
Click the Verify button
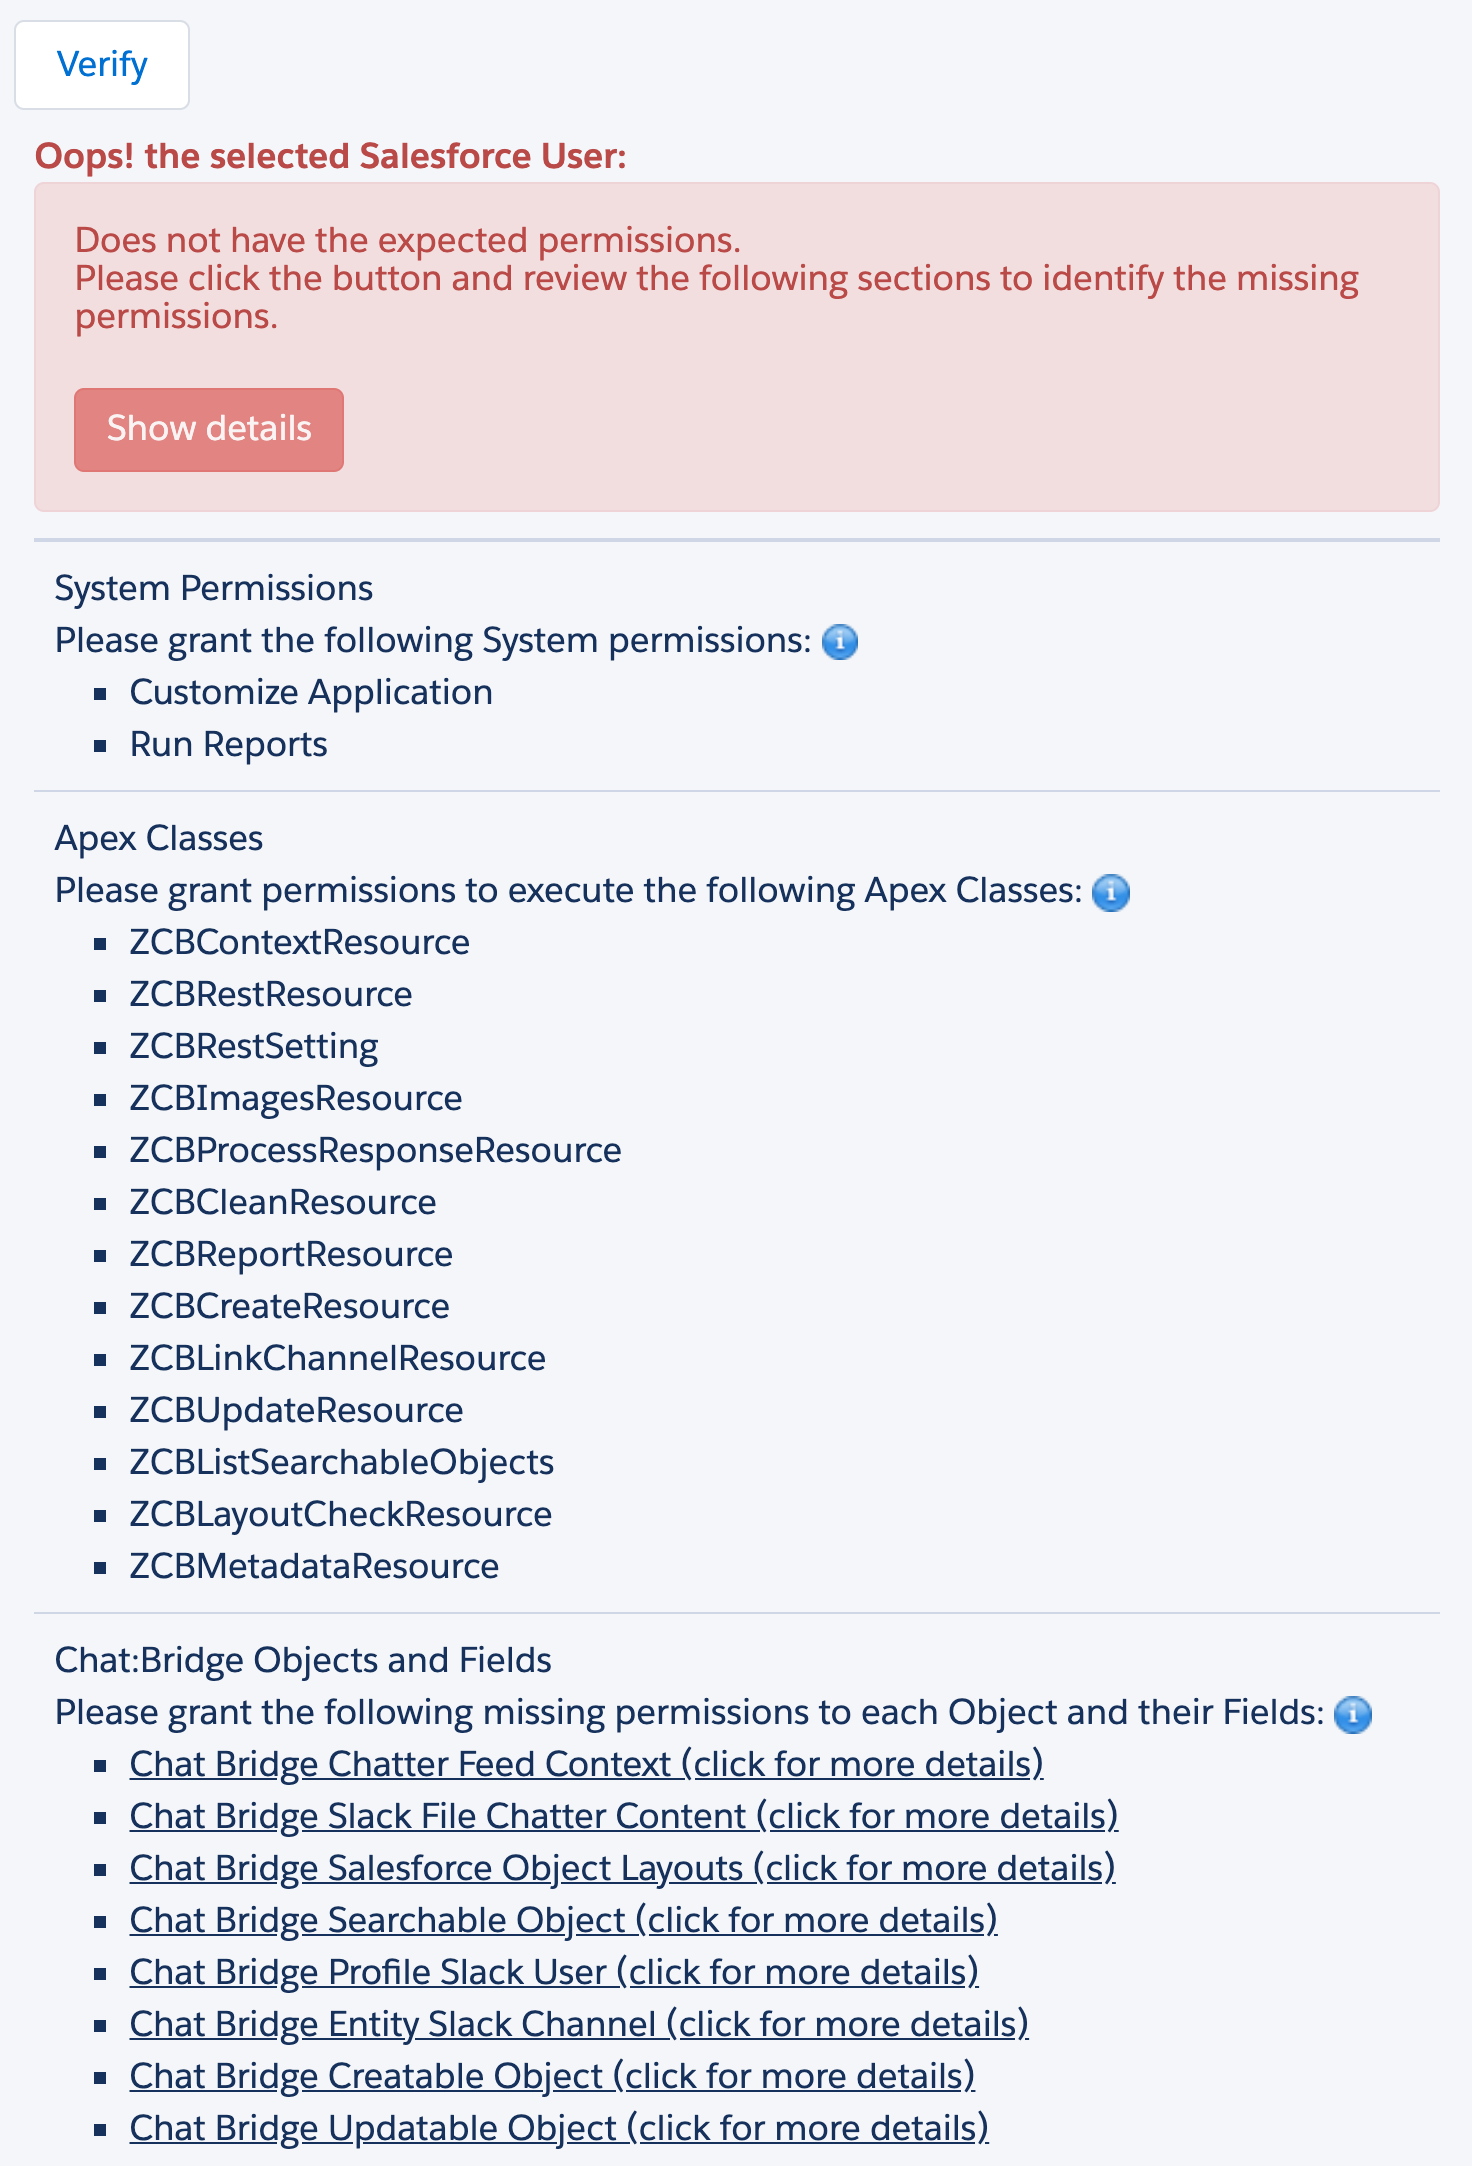[101, 64]
